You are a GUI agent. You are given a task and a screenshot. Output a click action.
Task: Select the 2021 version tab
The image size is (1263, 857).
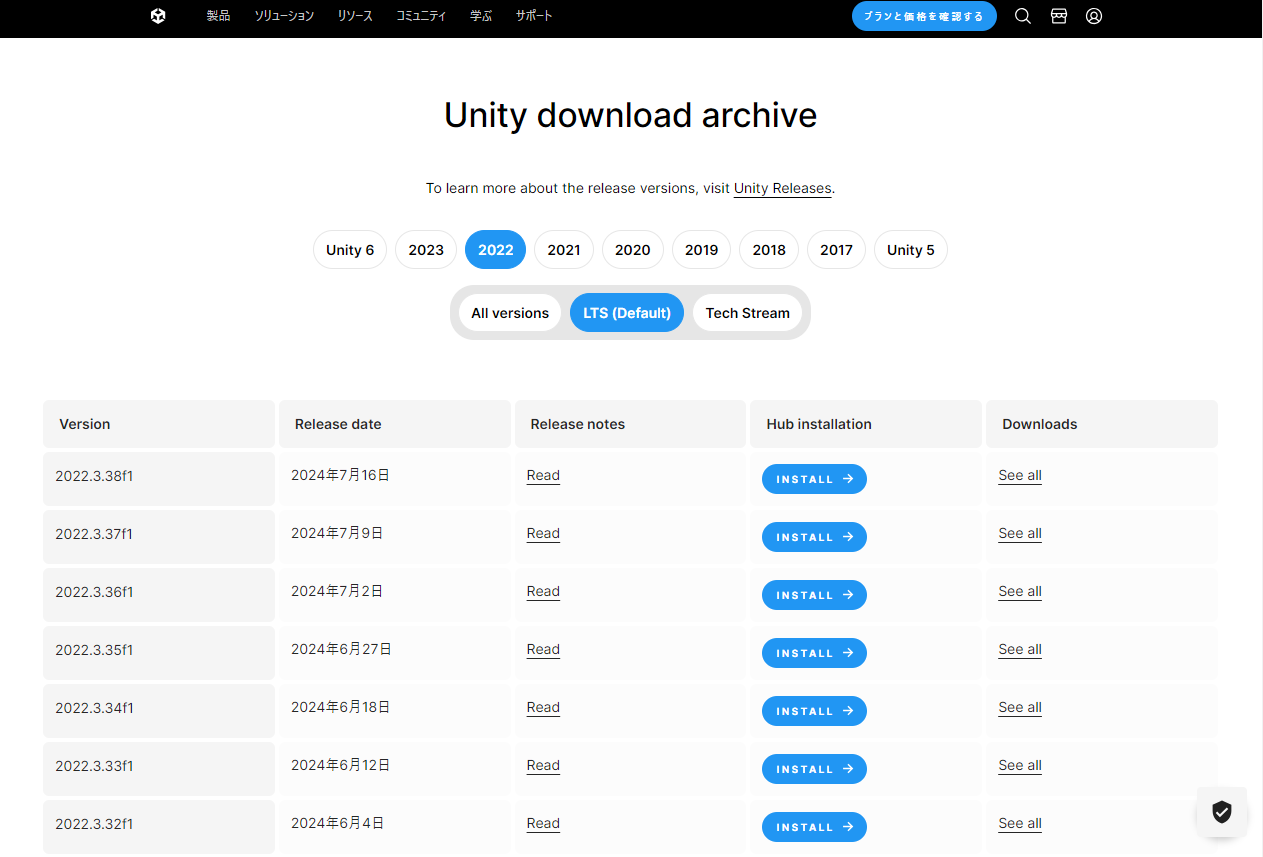[564, 250]
